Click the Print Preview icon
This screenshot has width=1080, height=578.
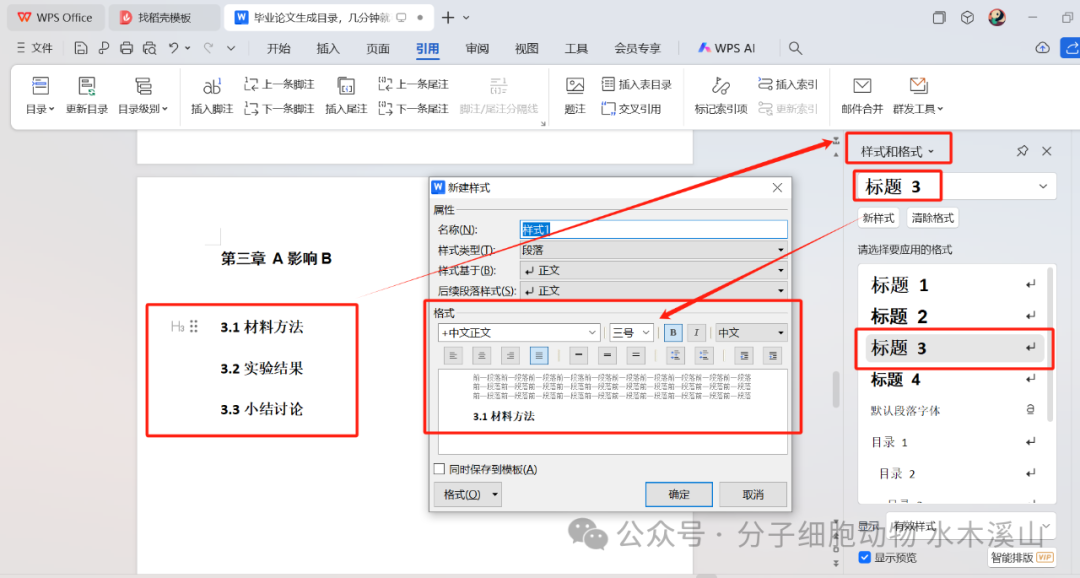pos(149,48)
